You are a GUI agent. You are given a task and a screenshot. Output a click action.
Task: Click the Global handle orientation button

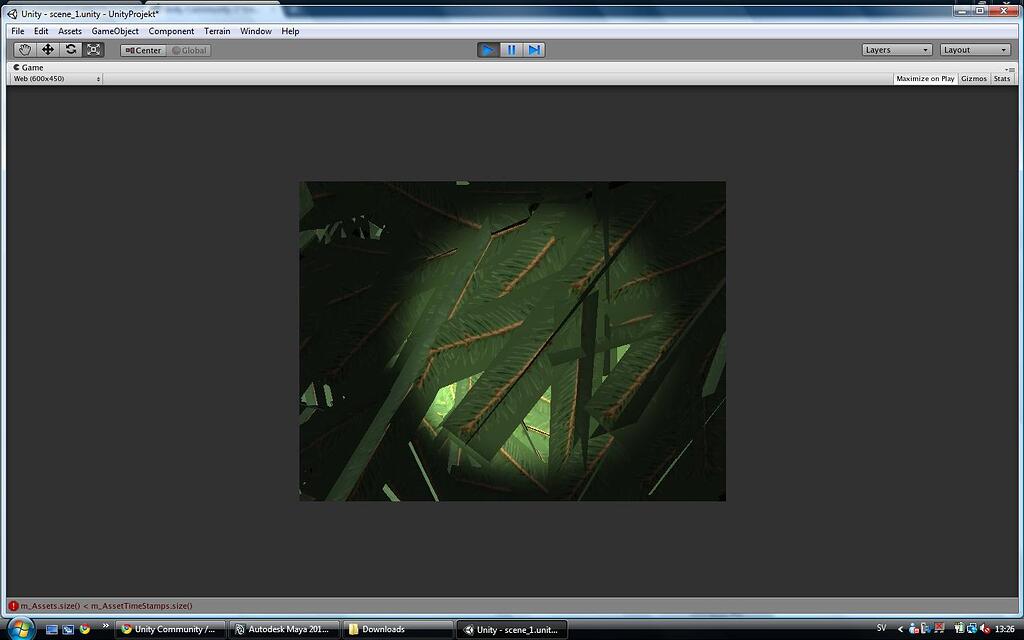point(188,49)
